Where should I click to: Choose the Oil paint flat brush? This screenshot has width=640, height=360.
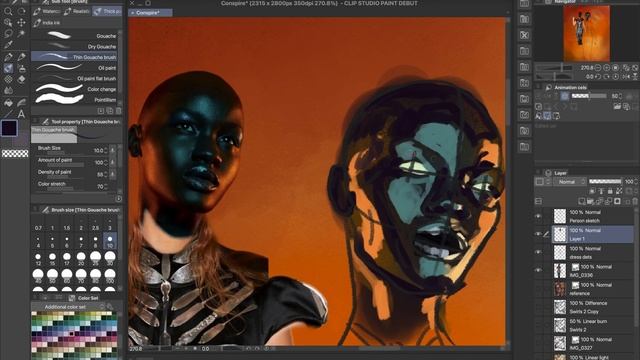point(74,78)
